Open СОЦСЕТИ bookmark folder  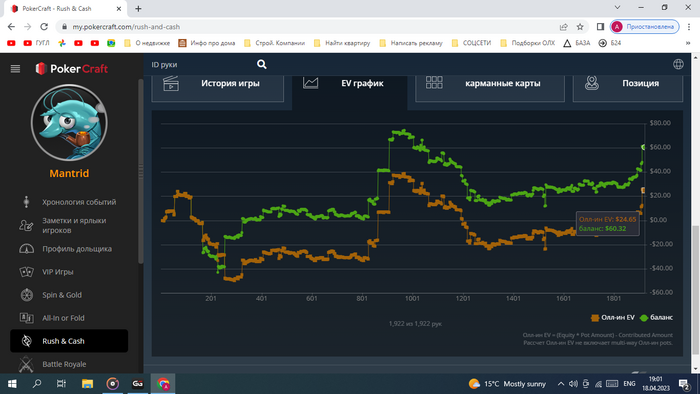(471, 43)
